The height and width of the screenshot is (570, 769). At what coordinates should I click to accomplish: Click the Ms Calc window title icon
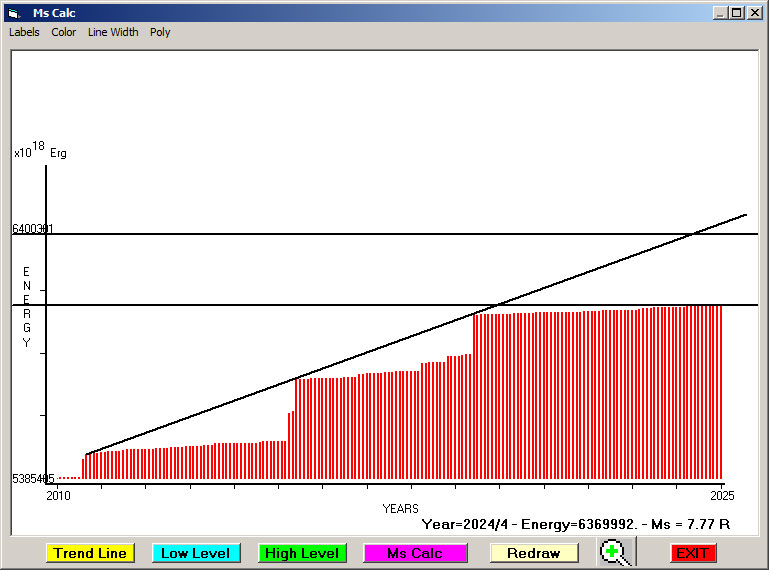point(14,13)
